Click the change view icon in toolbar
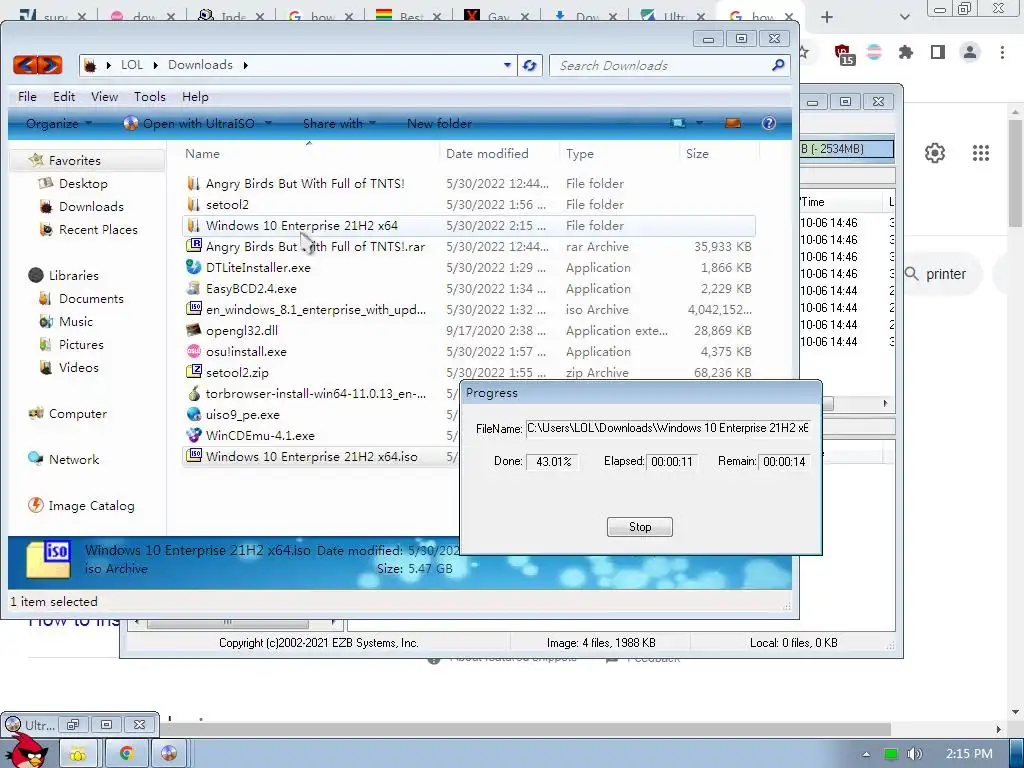Screen dimensions: 1024x768 pyautogui.click(x=678, y=123)
